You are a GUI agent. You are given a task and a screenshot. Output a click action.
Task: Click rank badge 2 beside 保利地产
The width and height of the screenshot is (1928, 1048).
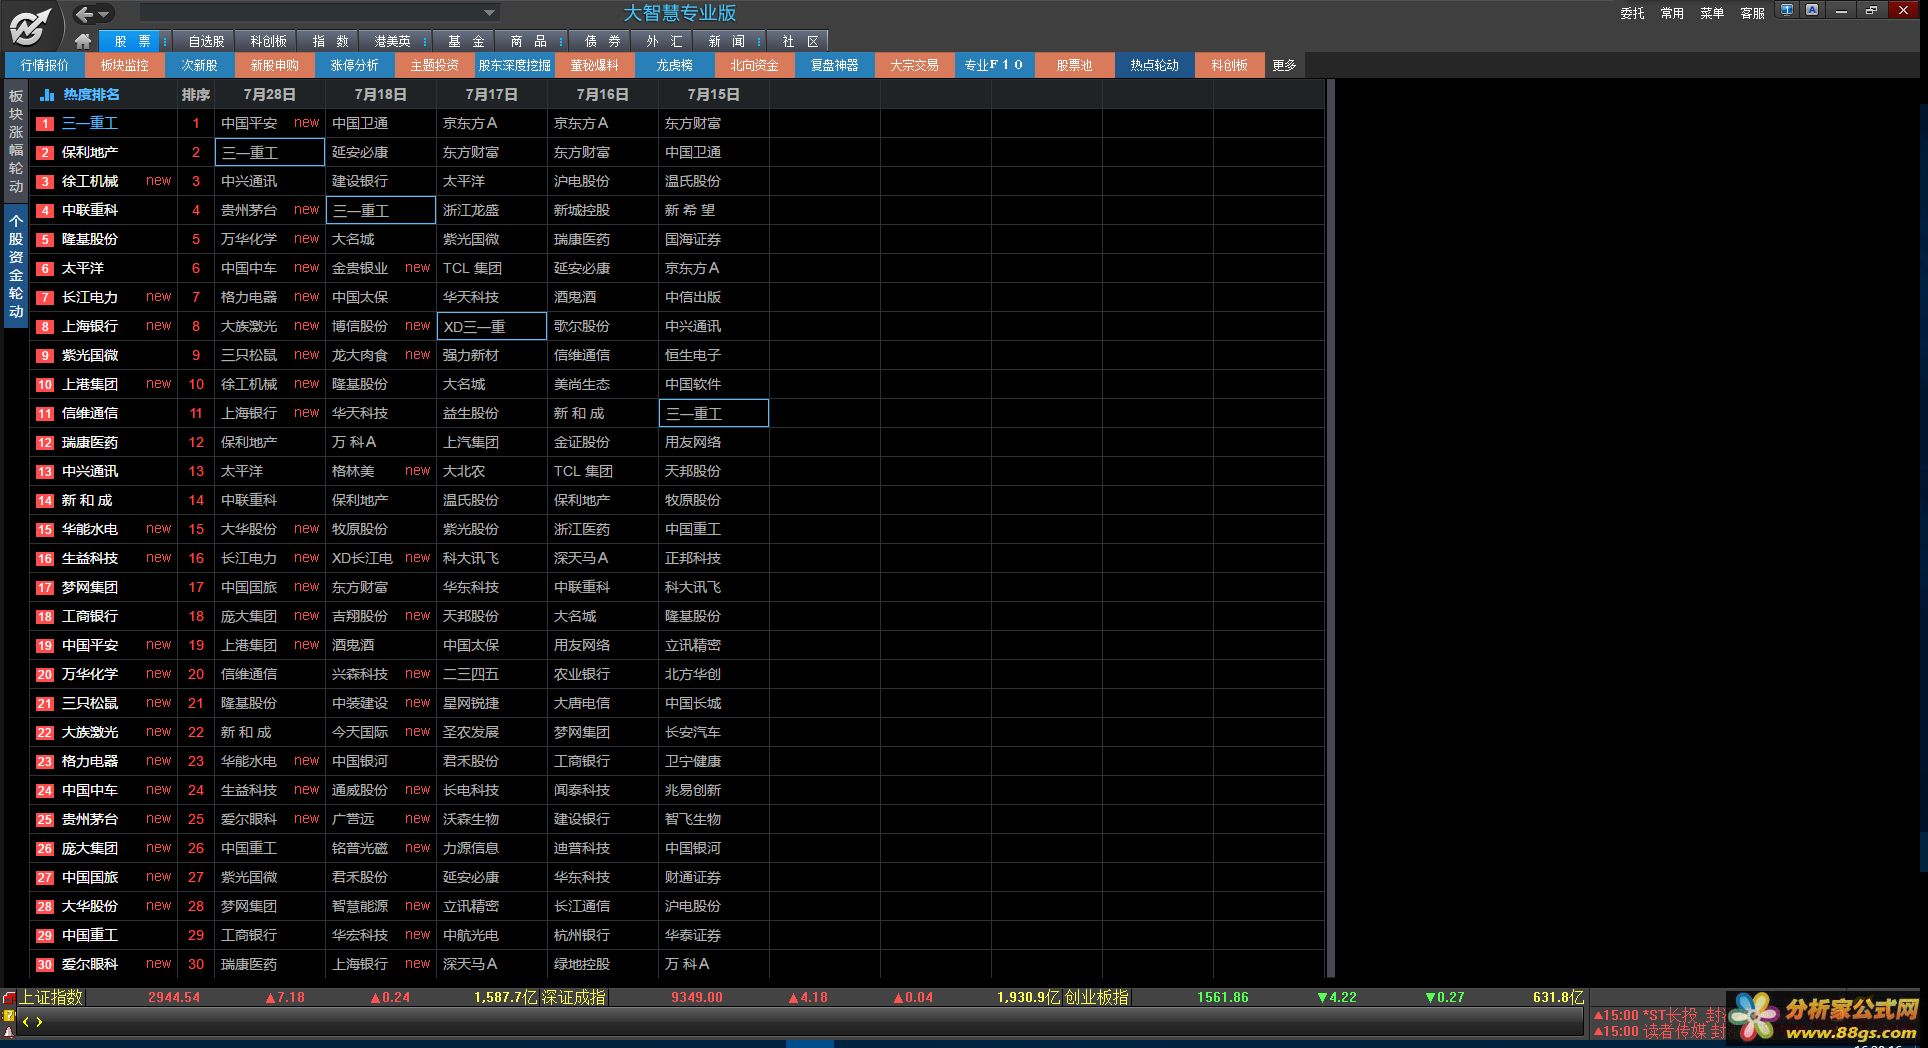click(x=45, y=153)
